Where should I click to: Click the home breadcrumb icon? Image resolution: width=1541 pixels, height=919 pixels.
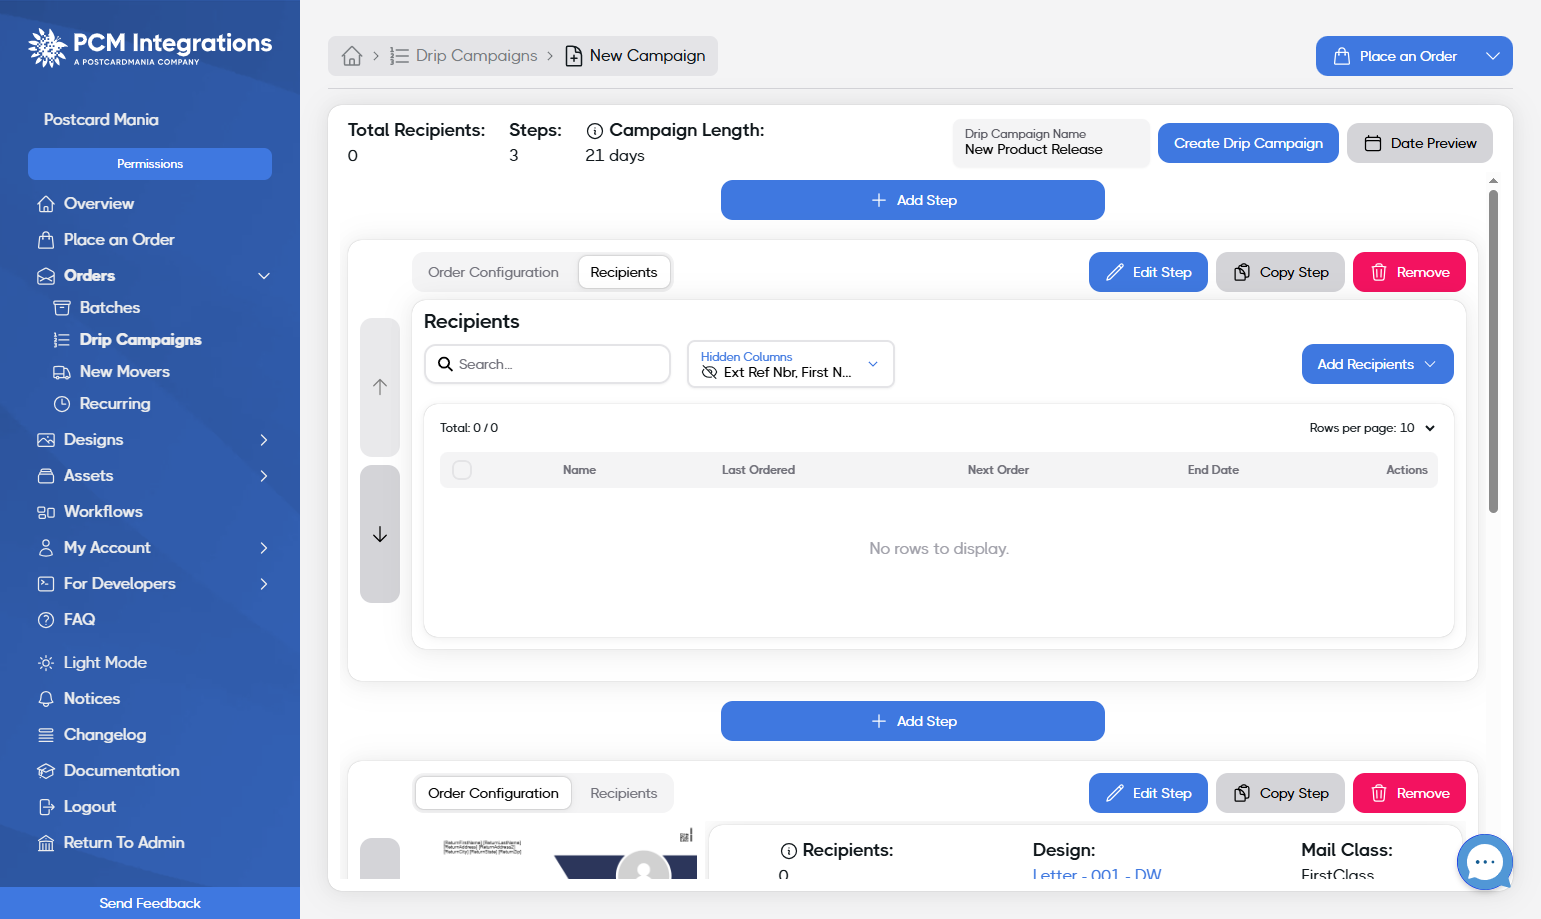[x=352, y=56]
